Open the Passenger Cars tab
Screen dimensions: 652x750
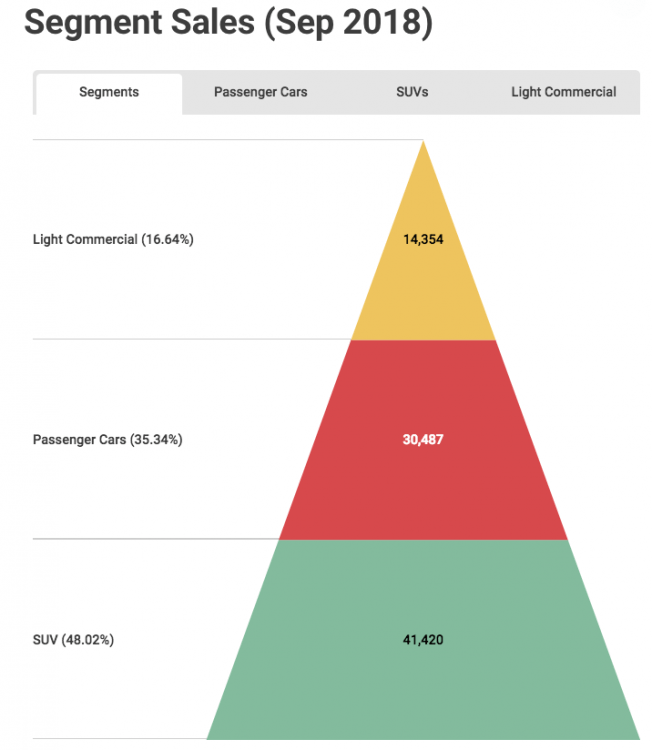pyautogui.click(x=260, y=92)
